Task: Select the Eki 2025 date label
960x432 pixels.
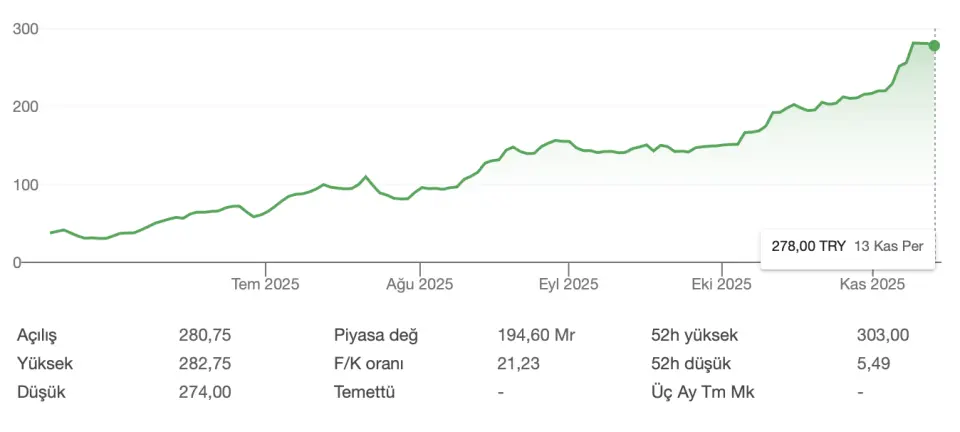Action: click(x=721, y=284)
